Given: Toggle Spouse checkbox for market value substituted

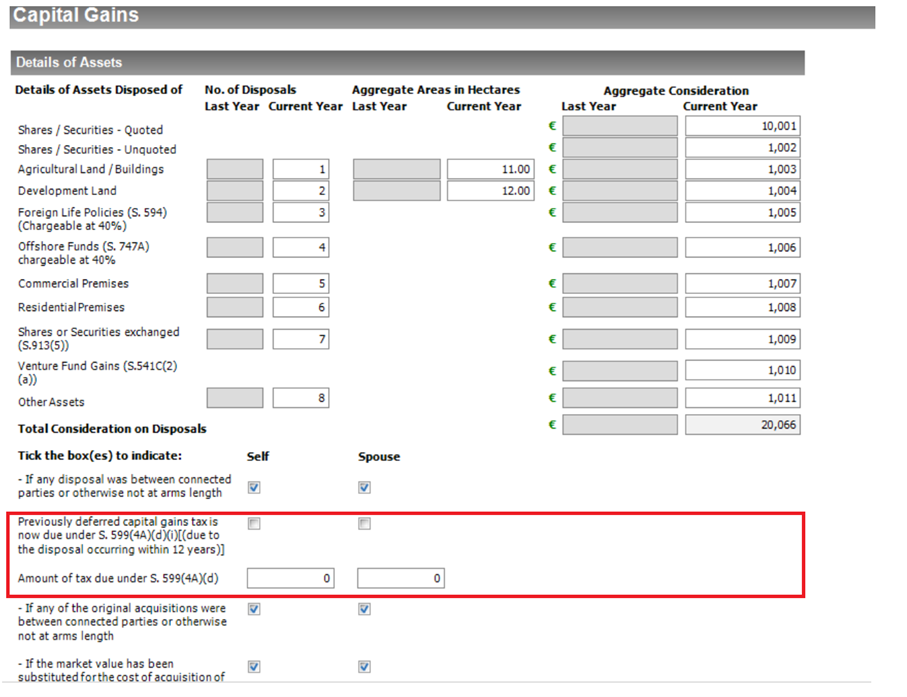Looking at the screenshot, I should [364, 667].
